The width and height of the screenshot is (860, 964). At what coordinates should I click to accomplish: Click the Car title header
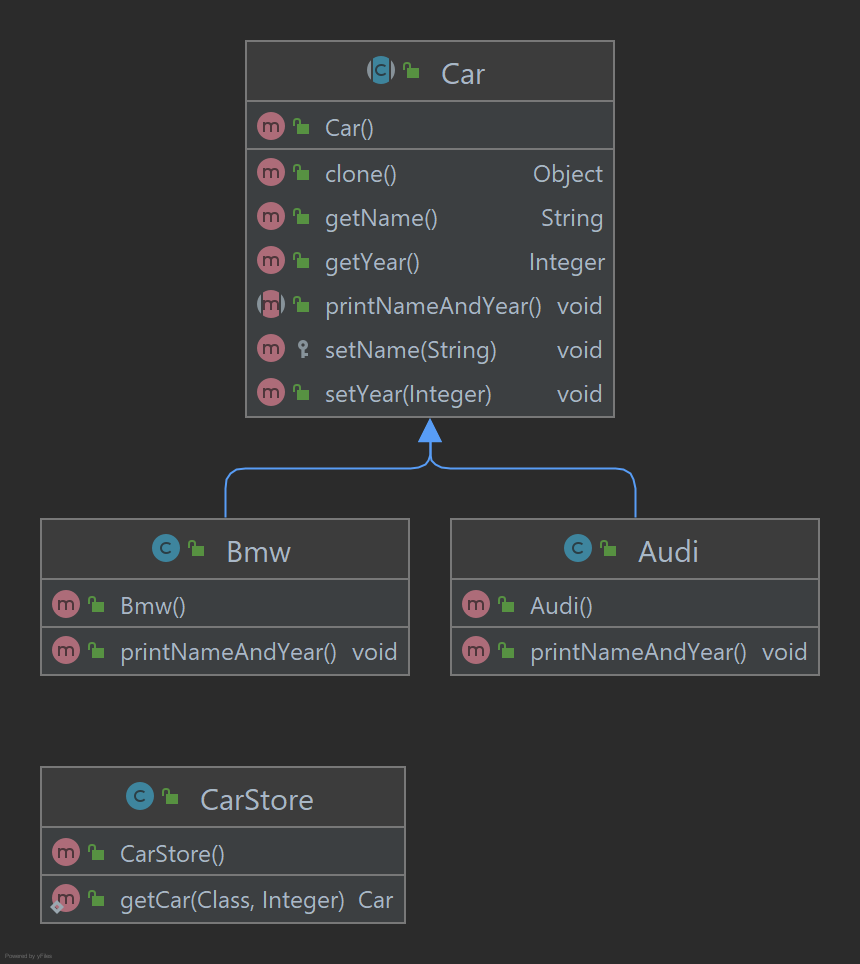463,73
